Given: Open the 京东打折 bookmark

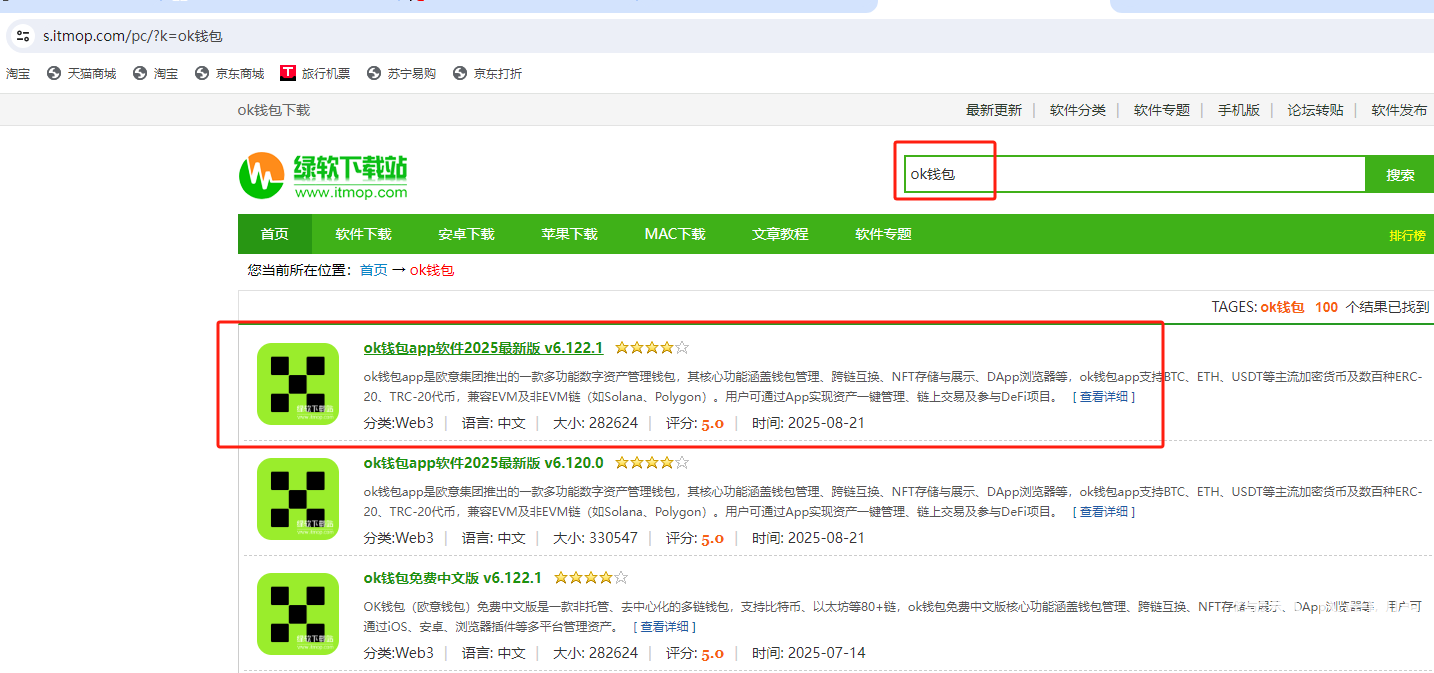Looking at the screenshot, I should pos(487,73).
